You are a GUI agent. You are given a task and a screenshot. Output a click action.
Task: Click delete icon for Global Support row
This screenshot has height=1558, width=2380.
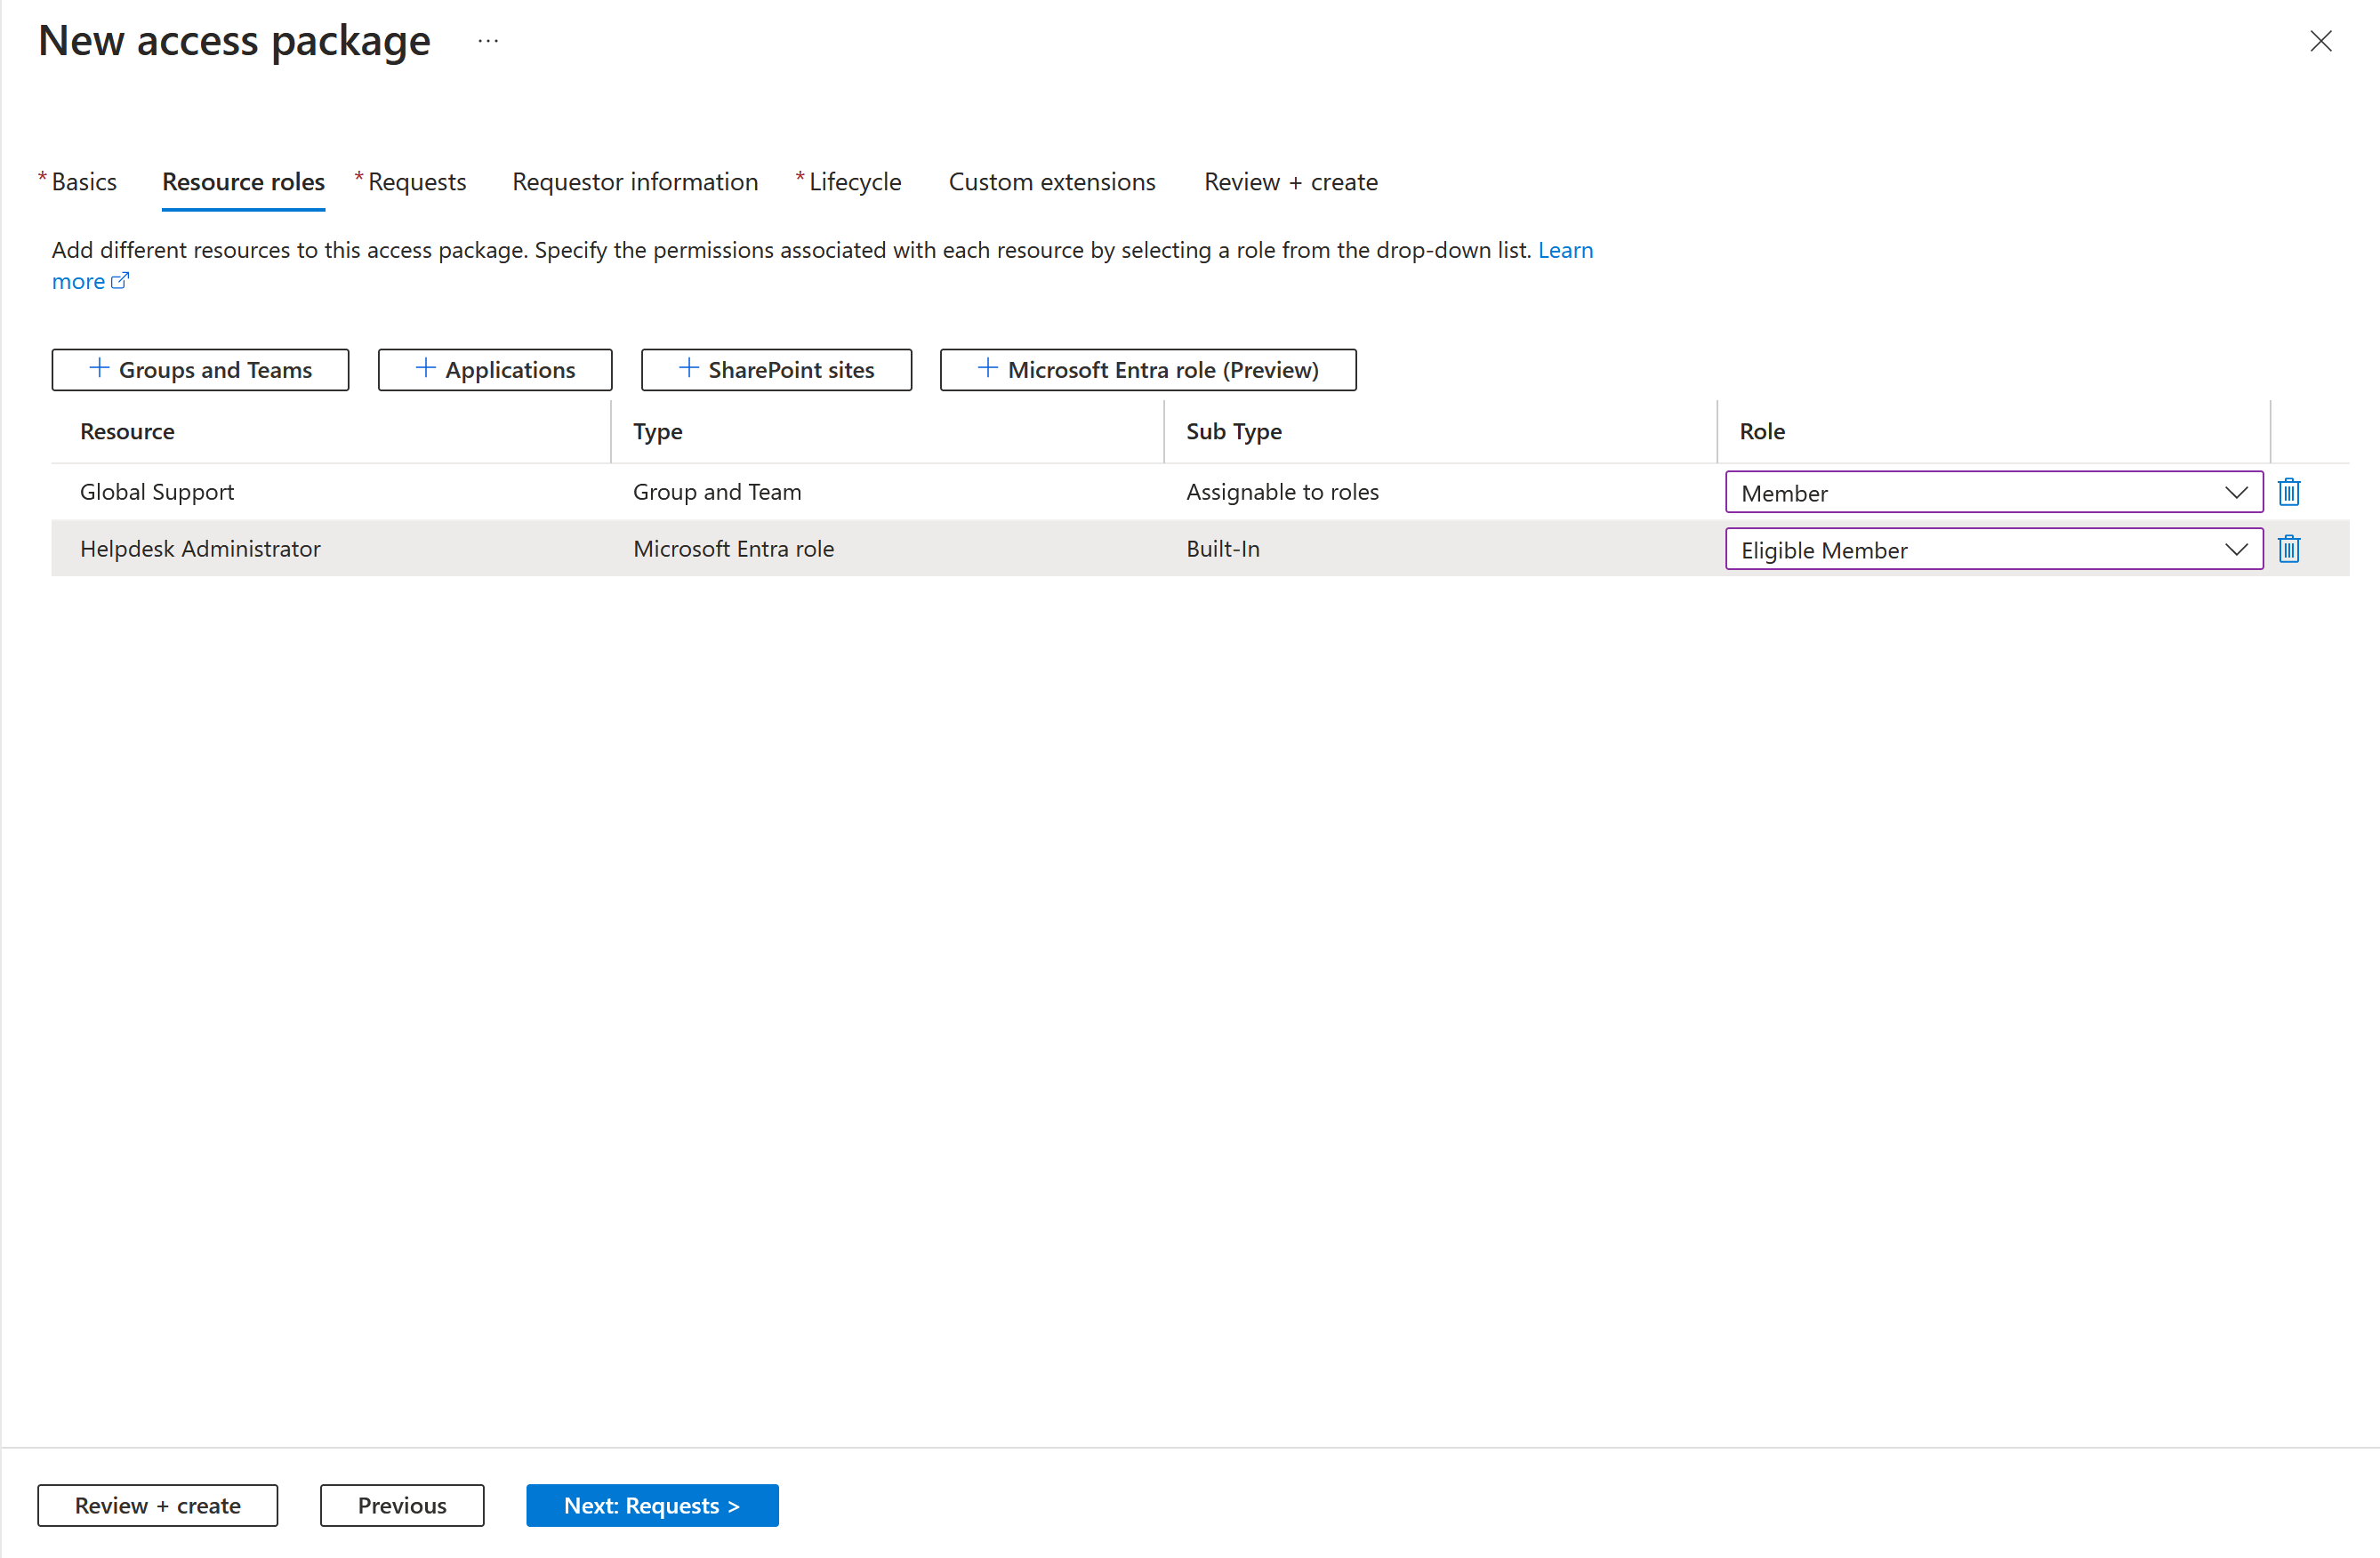tap(2289, 492)
